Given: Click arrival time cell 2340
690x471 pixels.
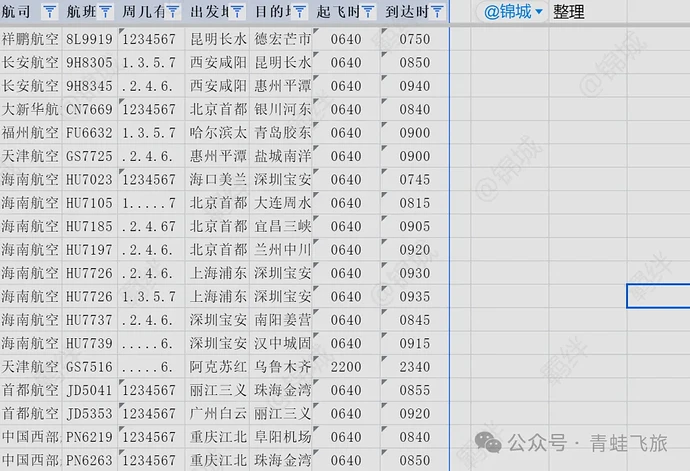Looking at the screenshot, I should click(x=415, y=367).
